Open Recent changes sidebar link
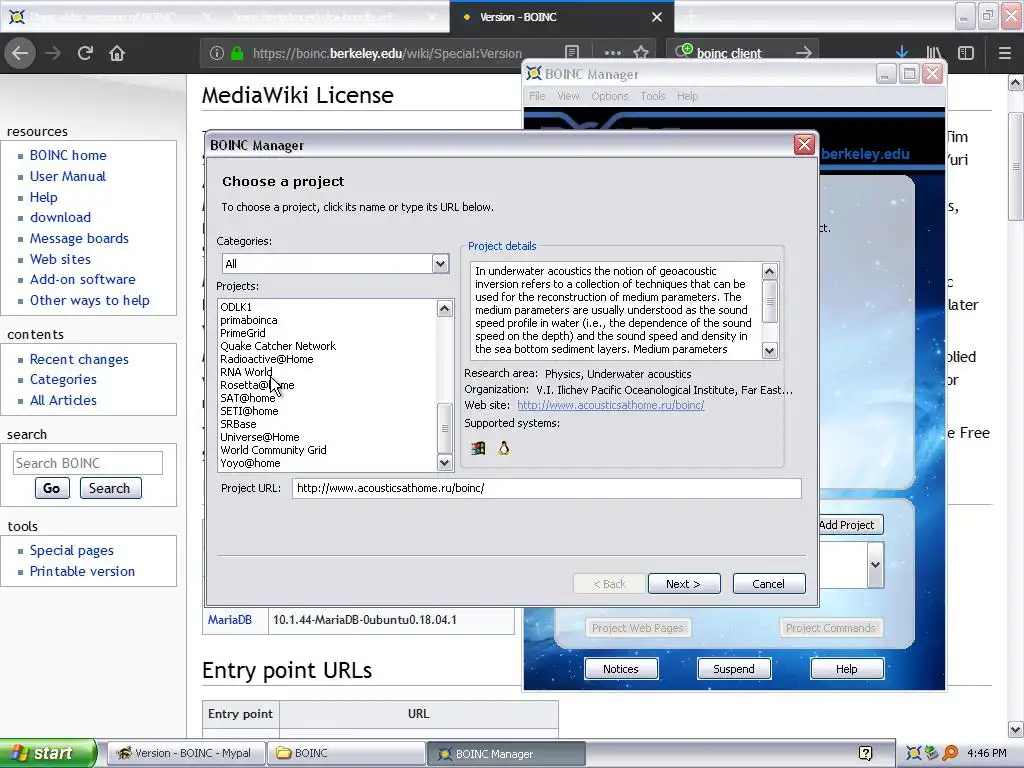Image resolution: width=1024 pixels, height=768 pixels. (79, 359)
